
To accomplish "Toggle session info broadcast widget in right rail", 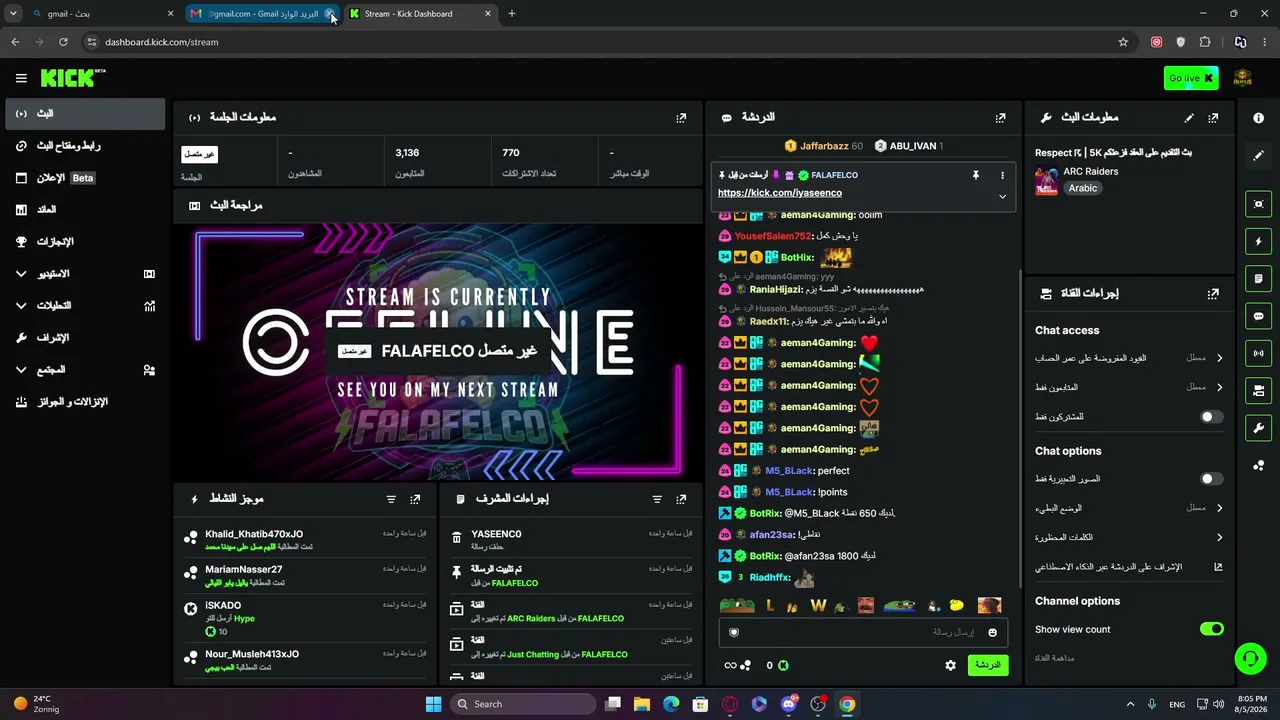I will (1258, 353).
